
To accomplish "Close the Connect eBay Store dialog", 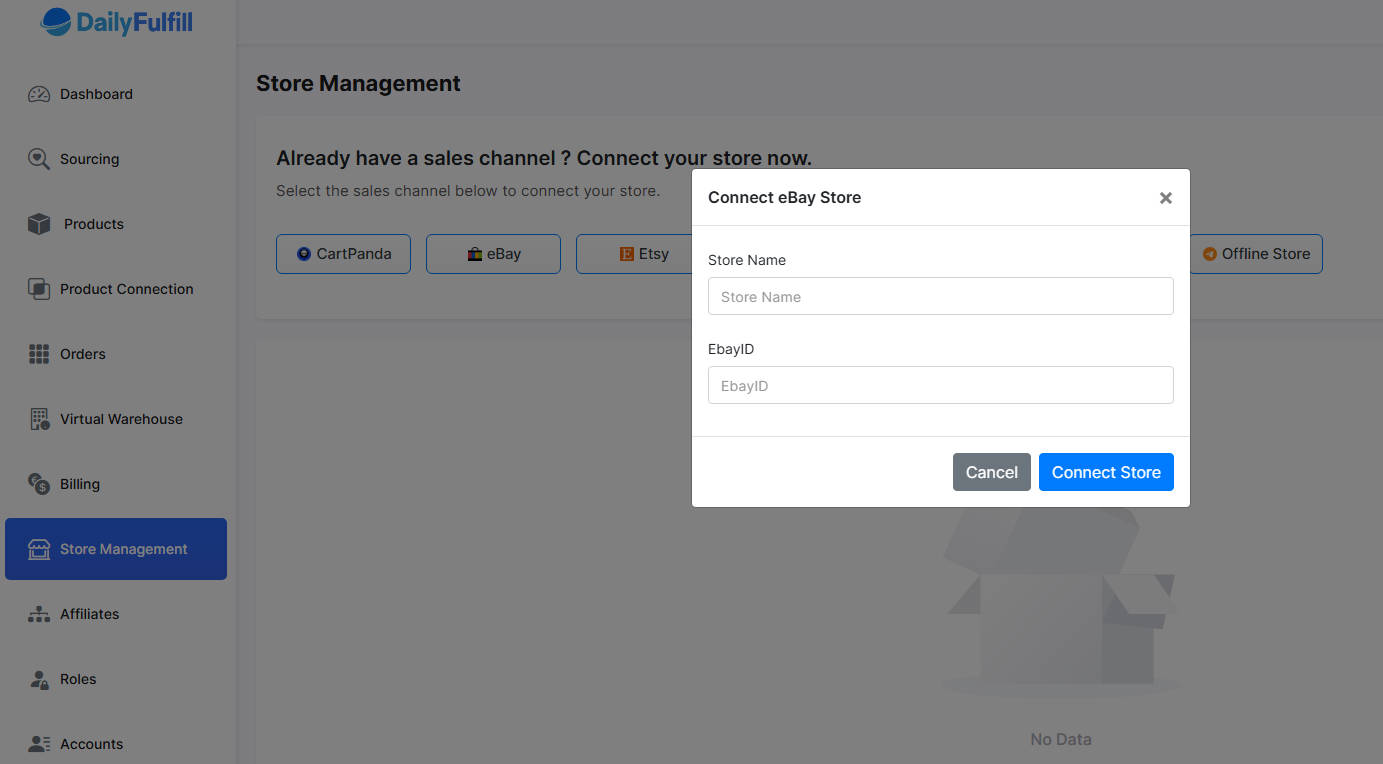I will point(1165,198).
